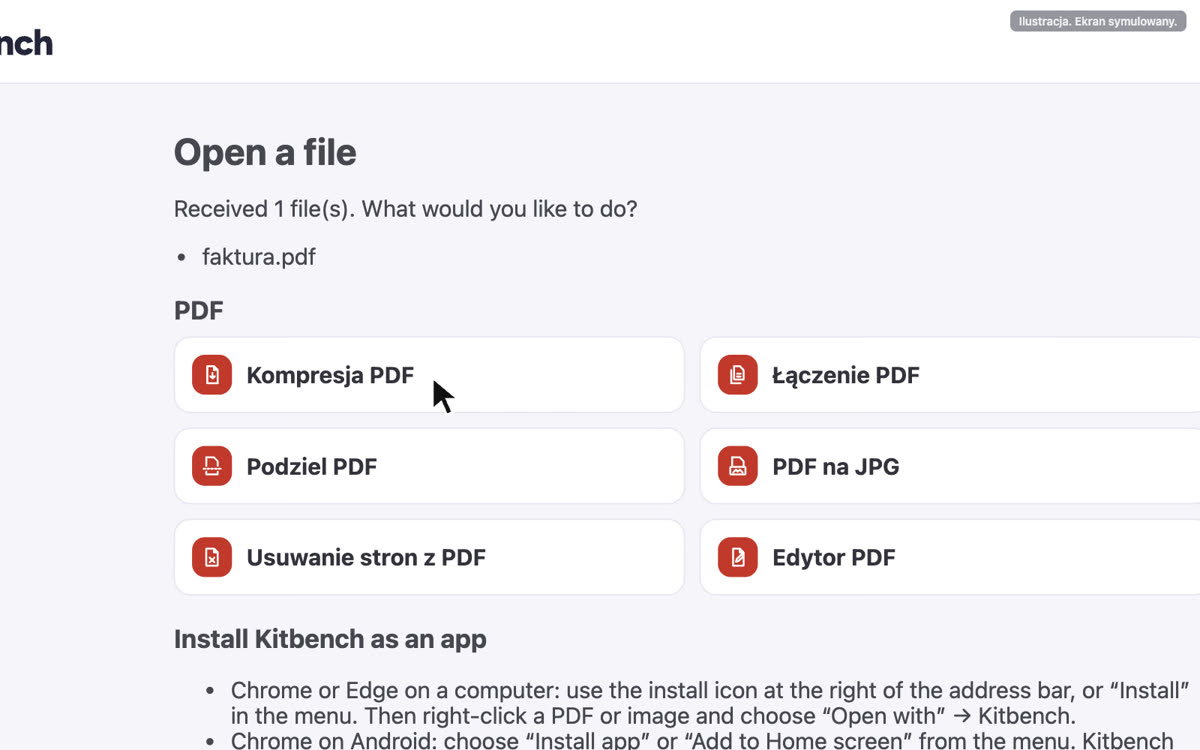The height and width of the screenshot is (750, 1200).
Task: Click the faktura.pdf file name
Action: coord(259,257)
